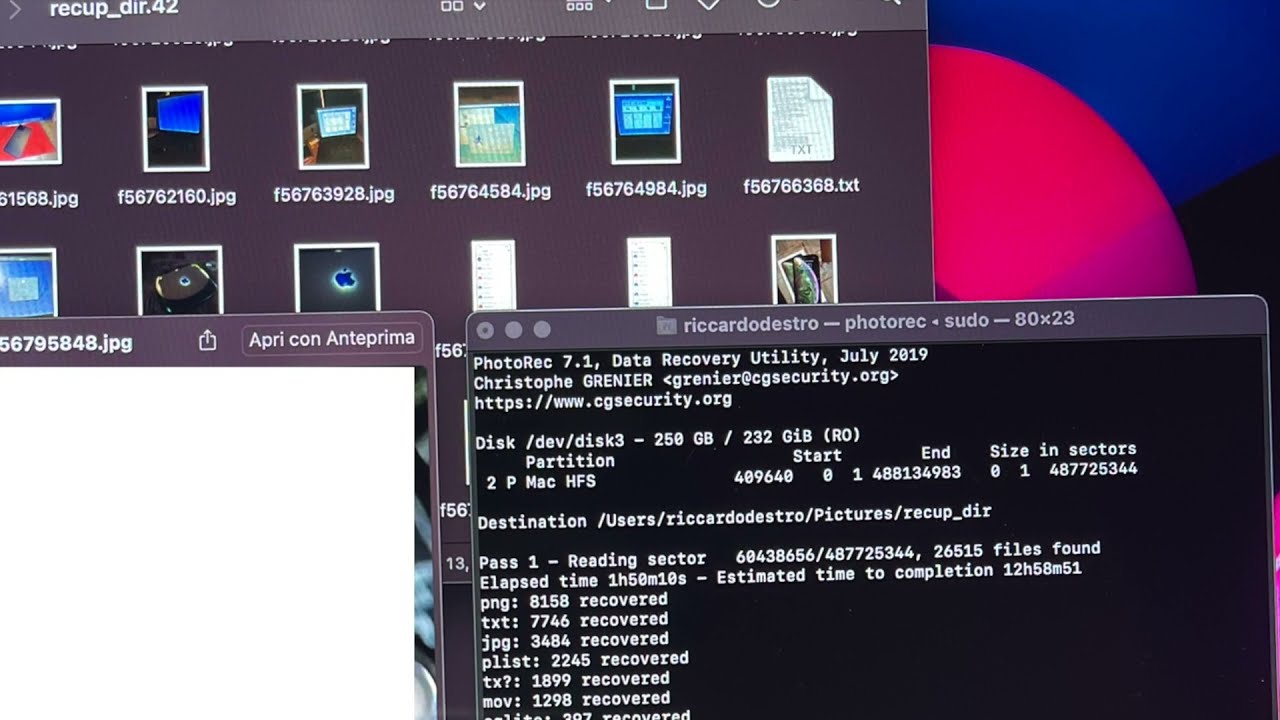Click the file name label f56766368.txt
The image size is (1280, 720).
(x=801, y=185)
